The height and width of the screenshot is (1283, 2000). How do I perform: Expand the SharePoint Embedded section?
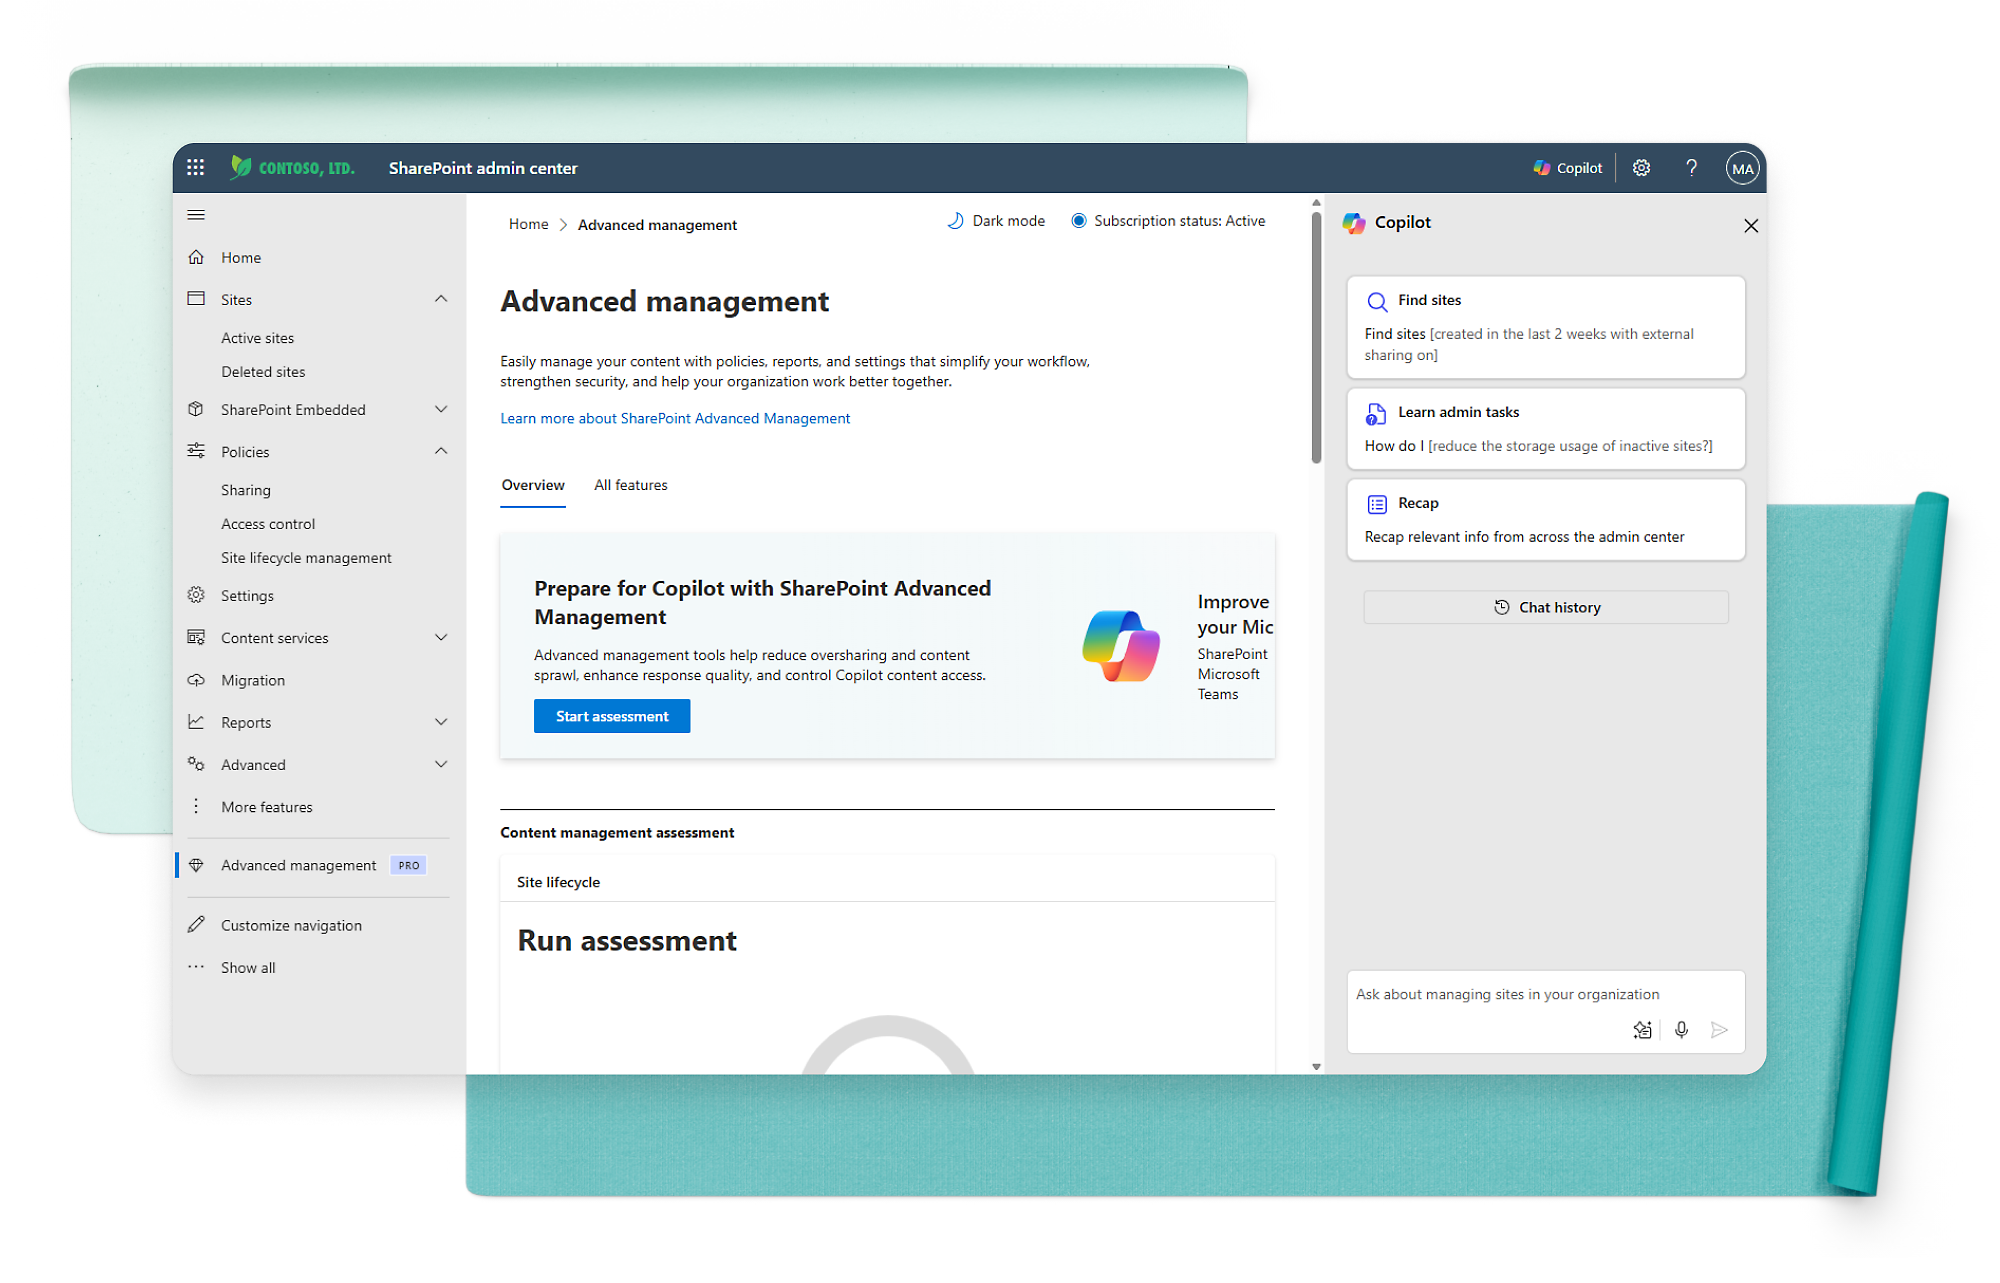pos(441,409)
